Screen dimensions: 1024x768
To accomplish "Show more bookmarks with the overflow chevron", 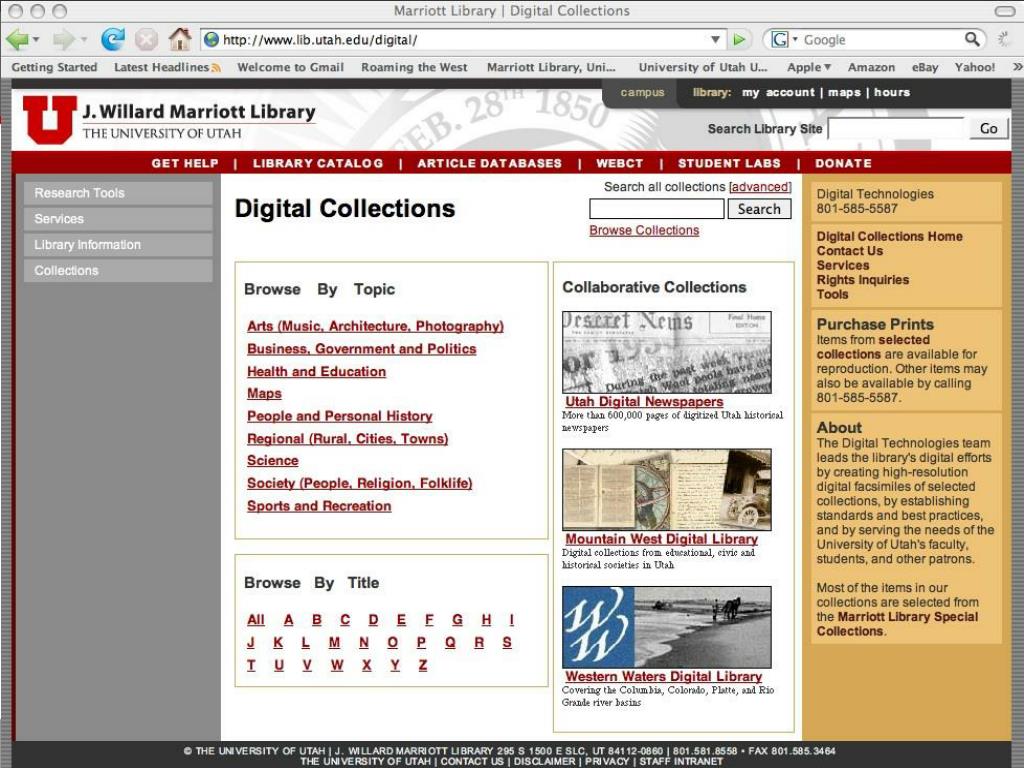I will pos(1017,67).
